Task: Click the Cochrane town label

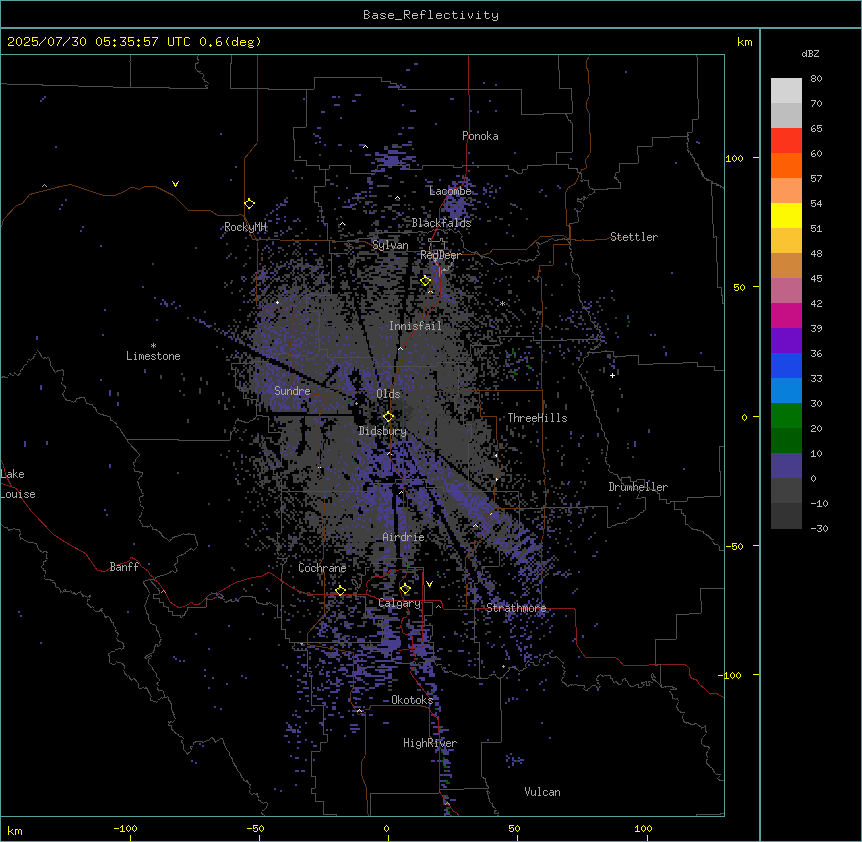Action: pyautogui.click(x=322, y=568)
